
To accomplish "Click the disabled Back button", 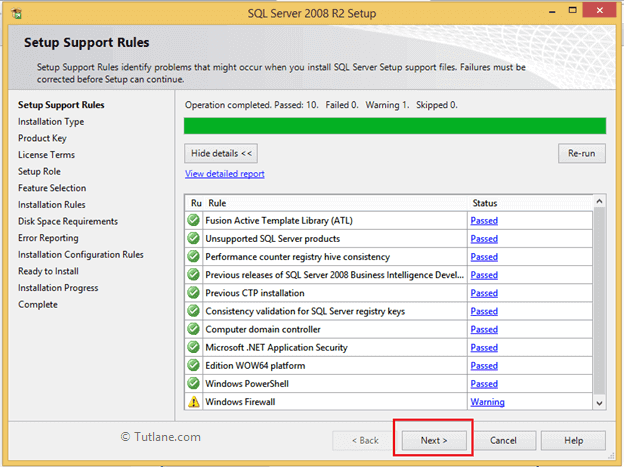I will (365, 440).
